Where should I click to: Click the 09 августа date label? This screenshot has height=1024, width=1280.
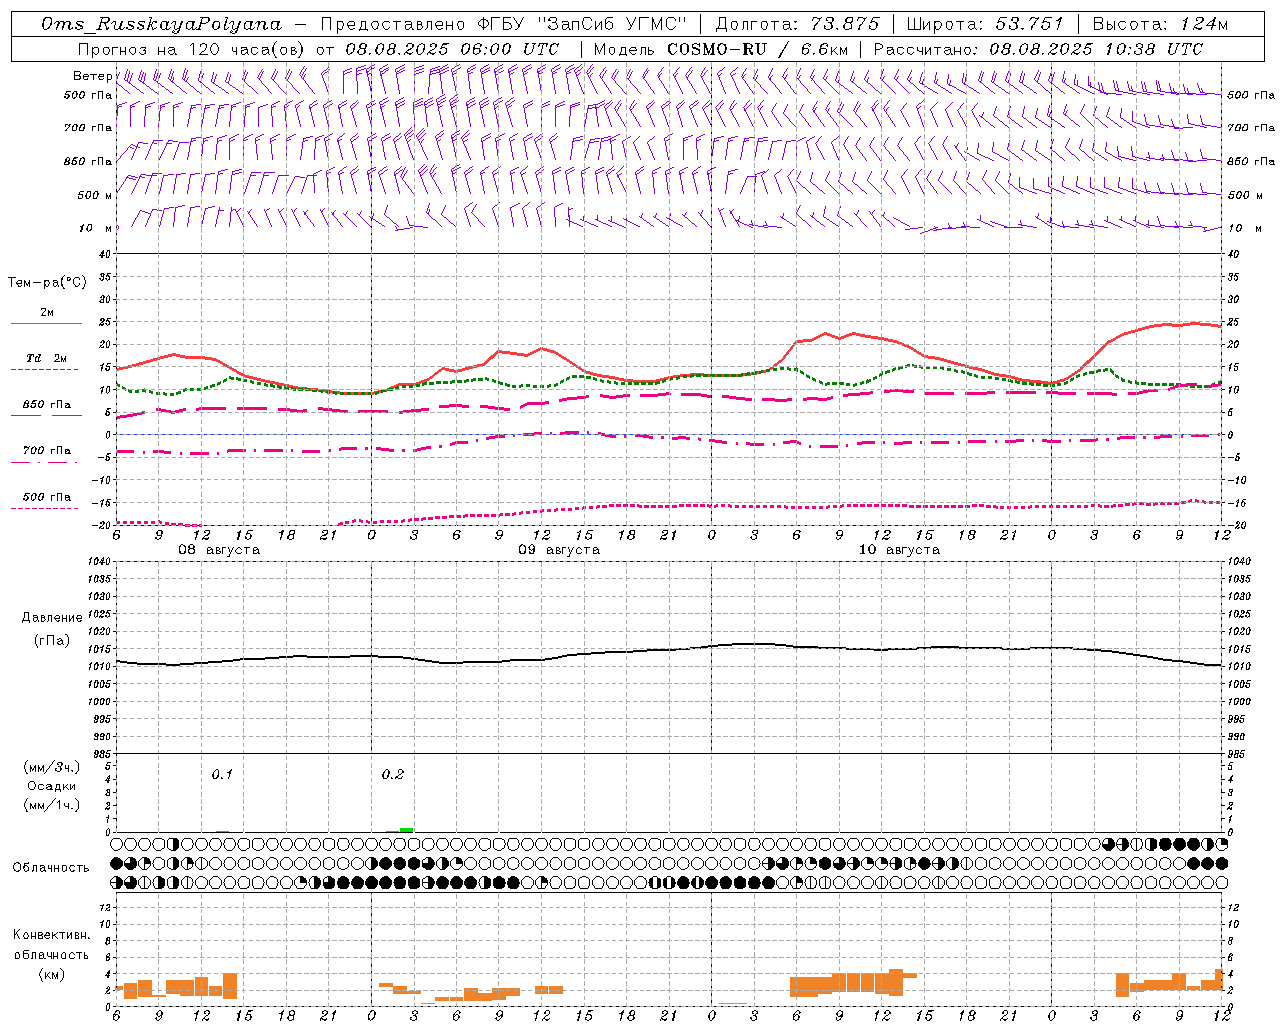559,550
